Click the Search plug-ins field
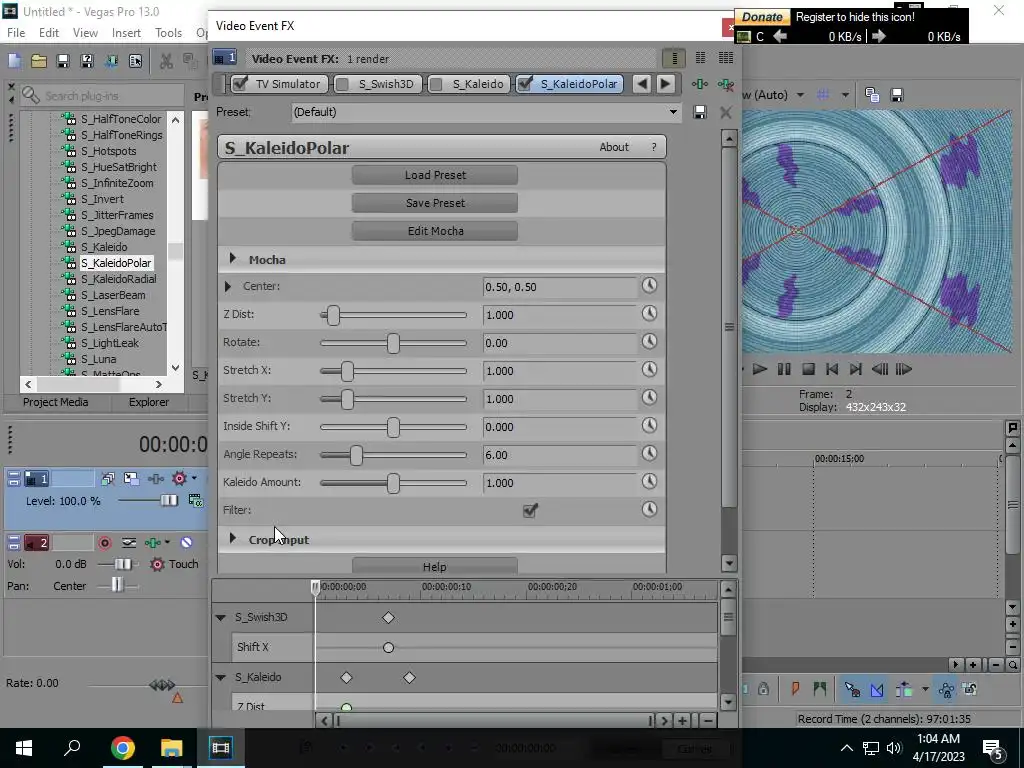This screenshot has height=768, width=1024. click(103, 96)
